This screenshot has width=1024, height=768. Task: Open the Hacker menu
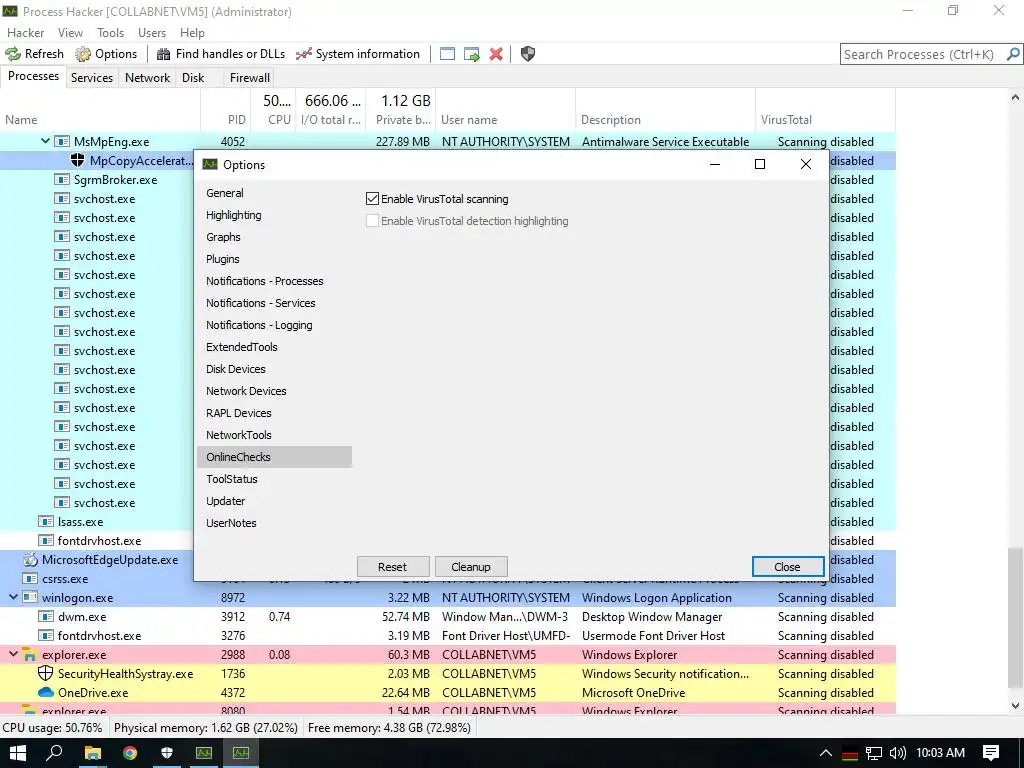point(25,33)
